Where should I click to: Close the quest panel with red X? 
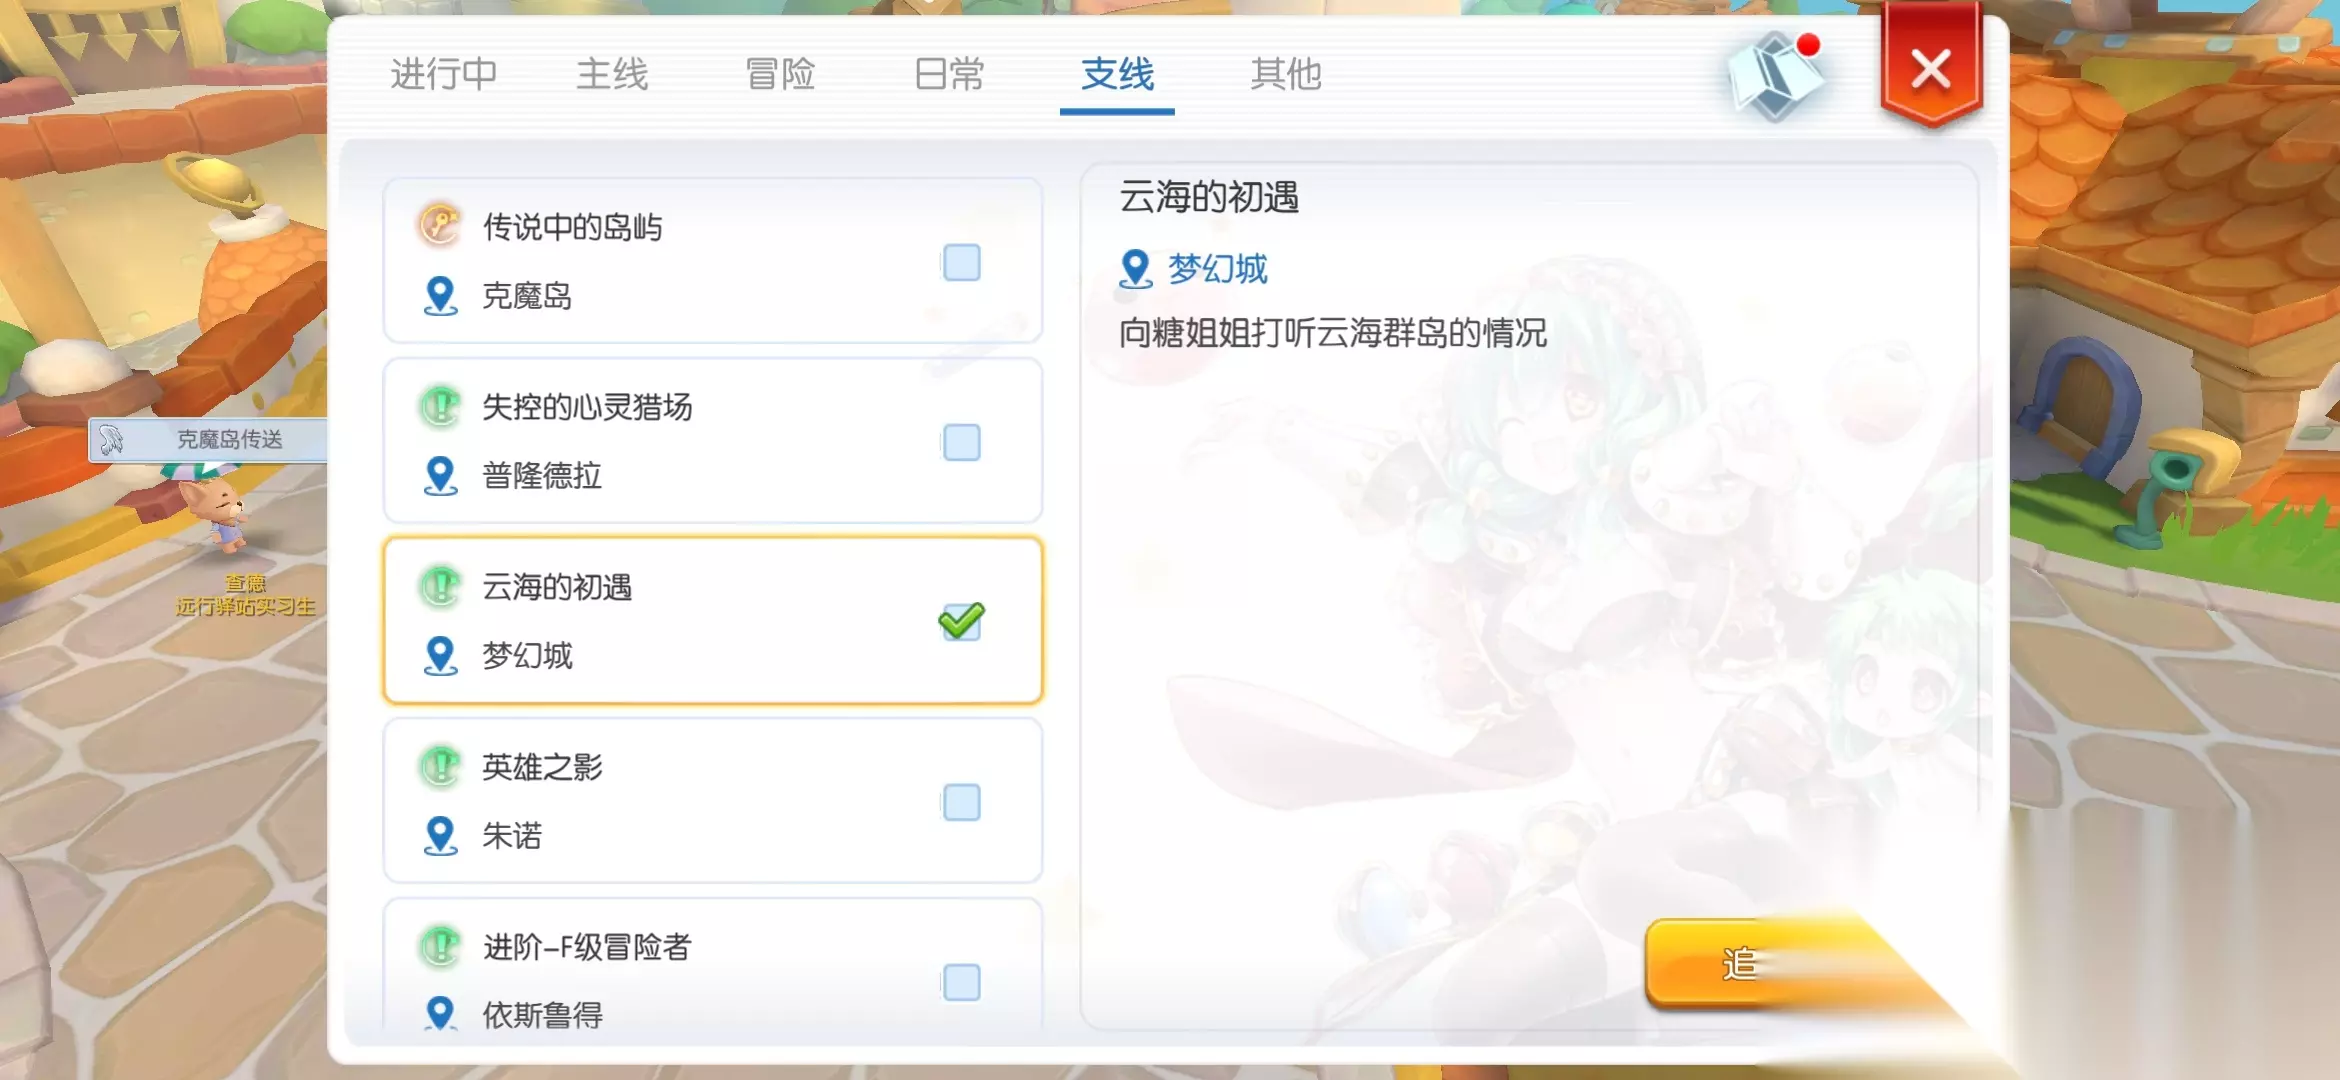[1930, 70]
